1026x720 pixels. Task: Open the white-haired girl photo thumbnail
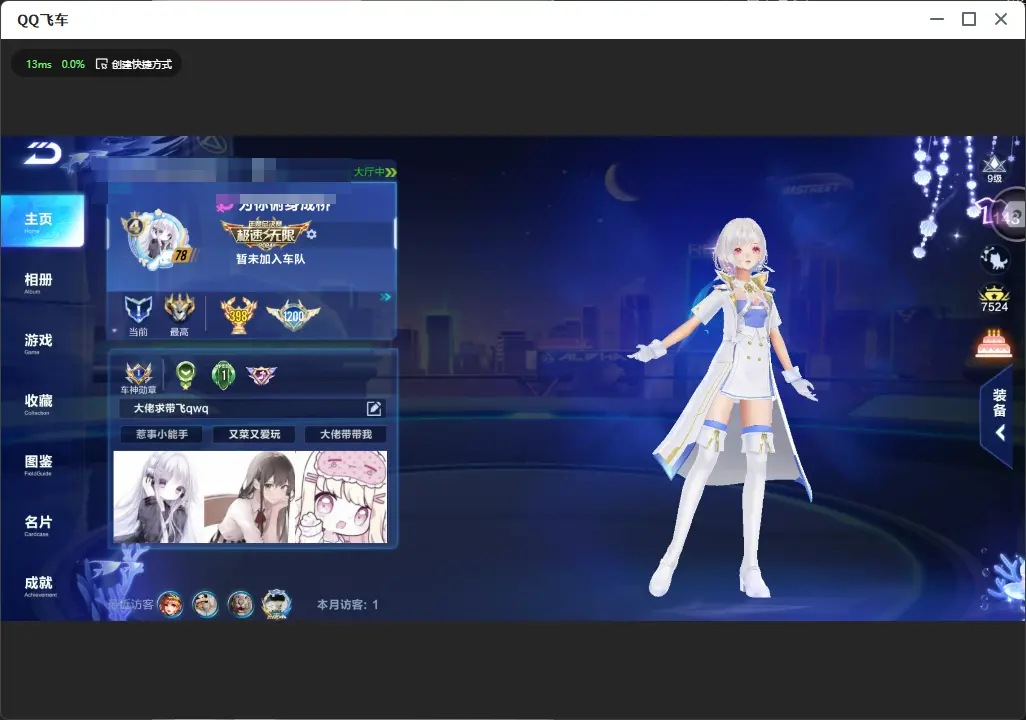tap(159, 497)
